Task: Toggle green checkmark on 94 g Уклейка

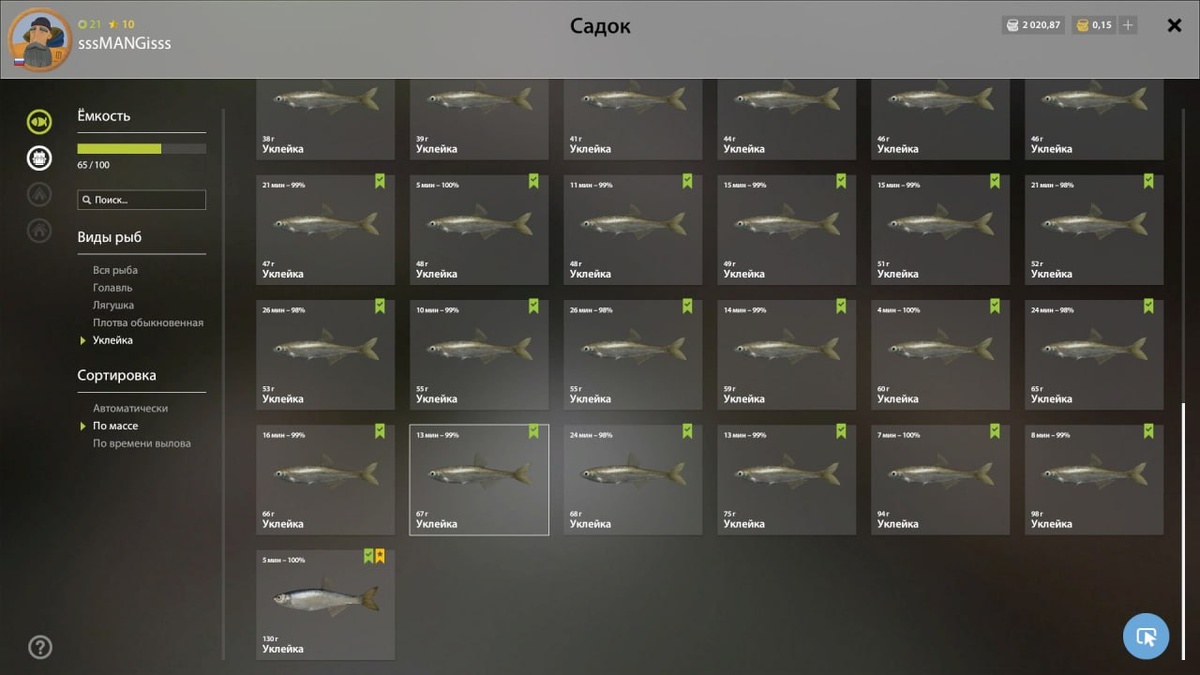Action: [x=994, y=431]
